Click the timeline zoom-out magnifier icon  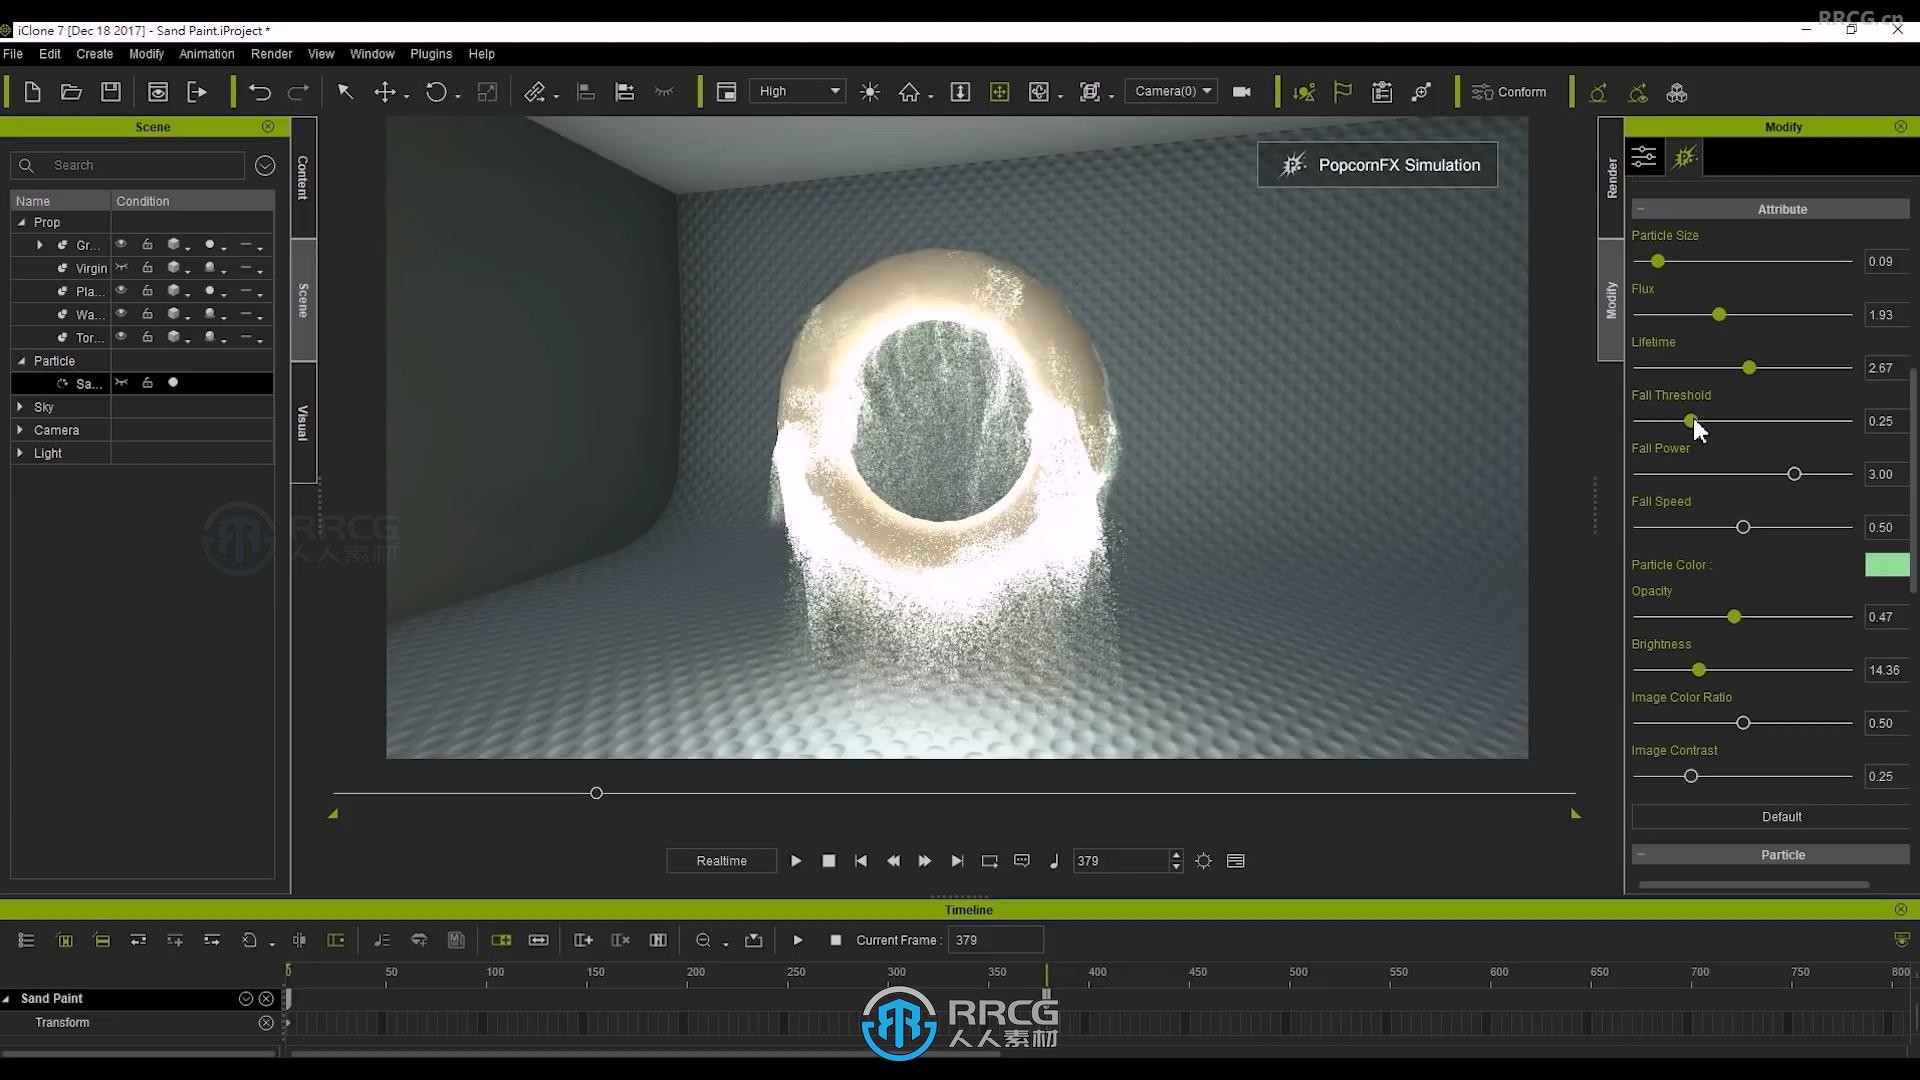tap(703, 940)
